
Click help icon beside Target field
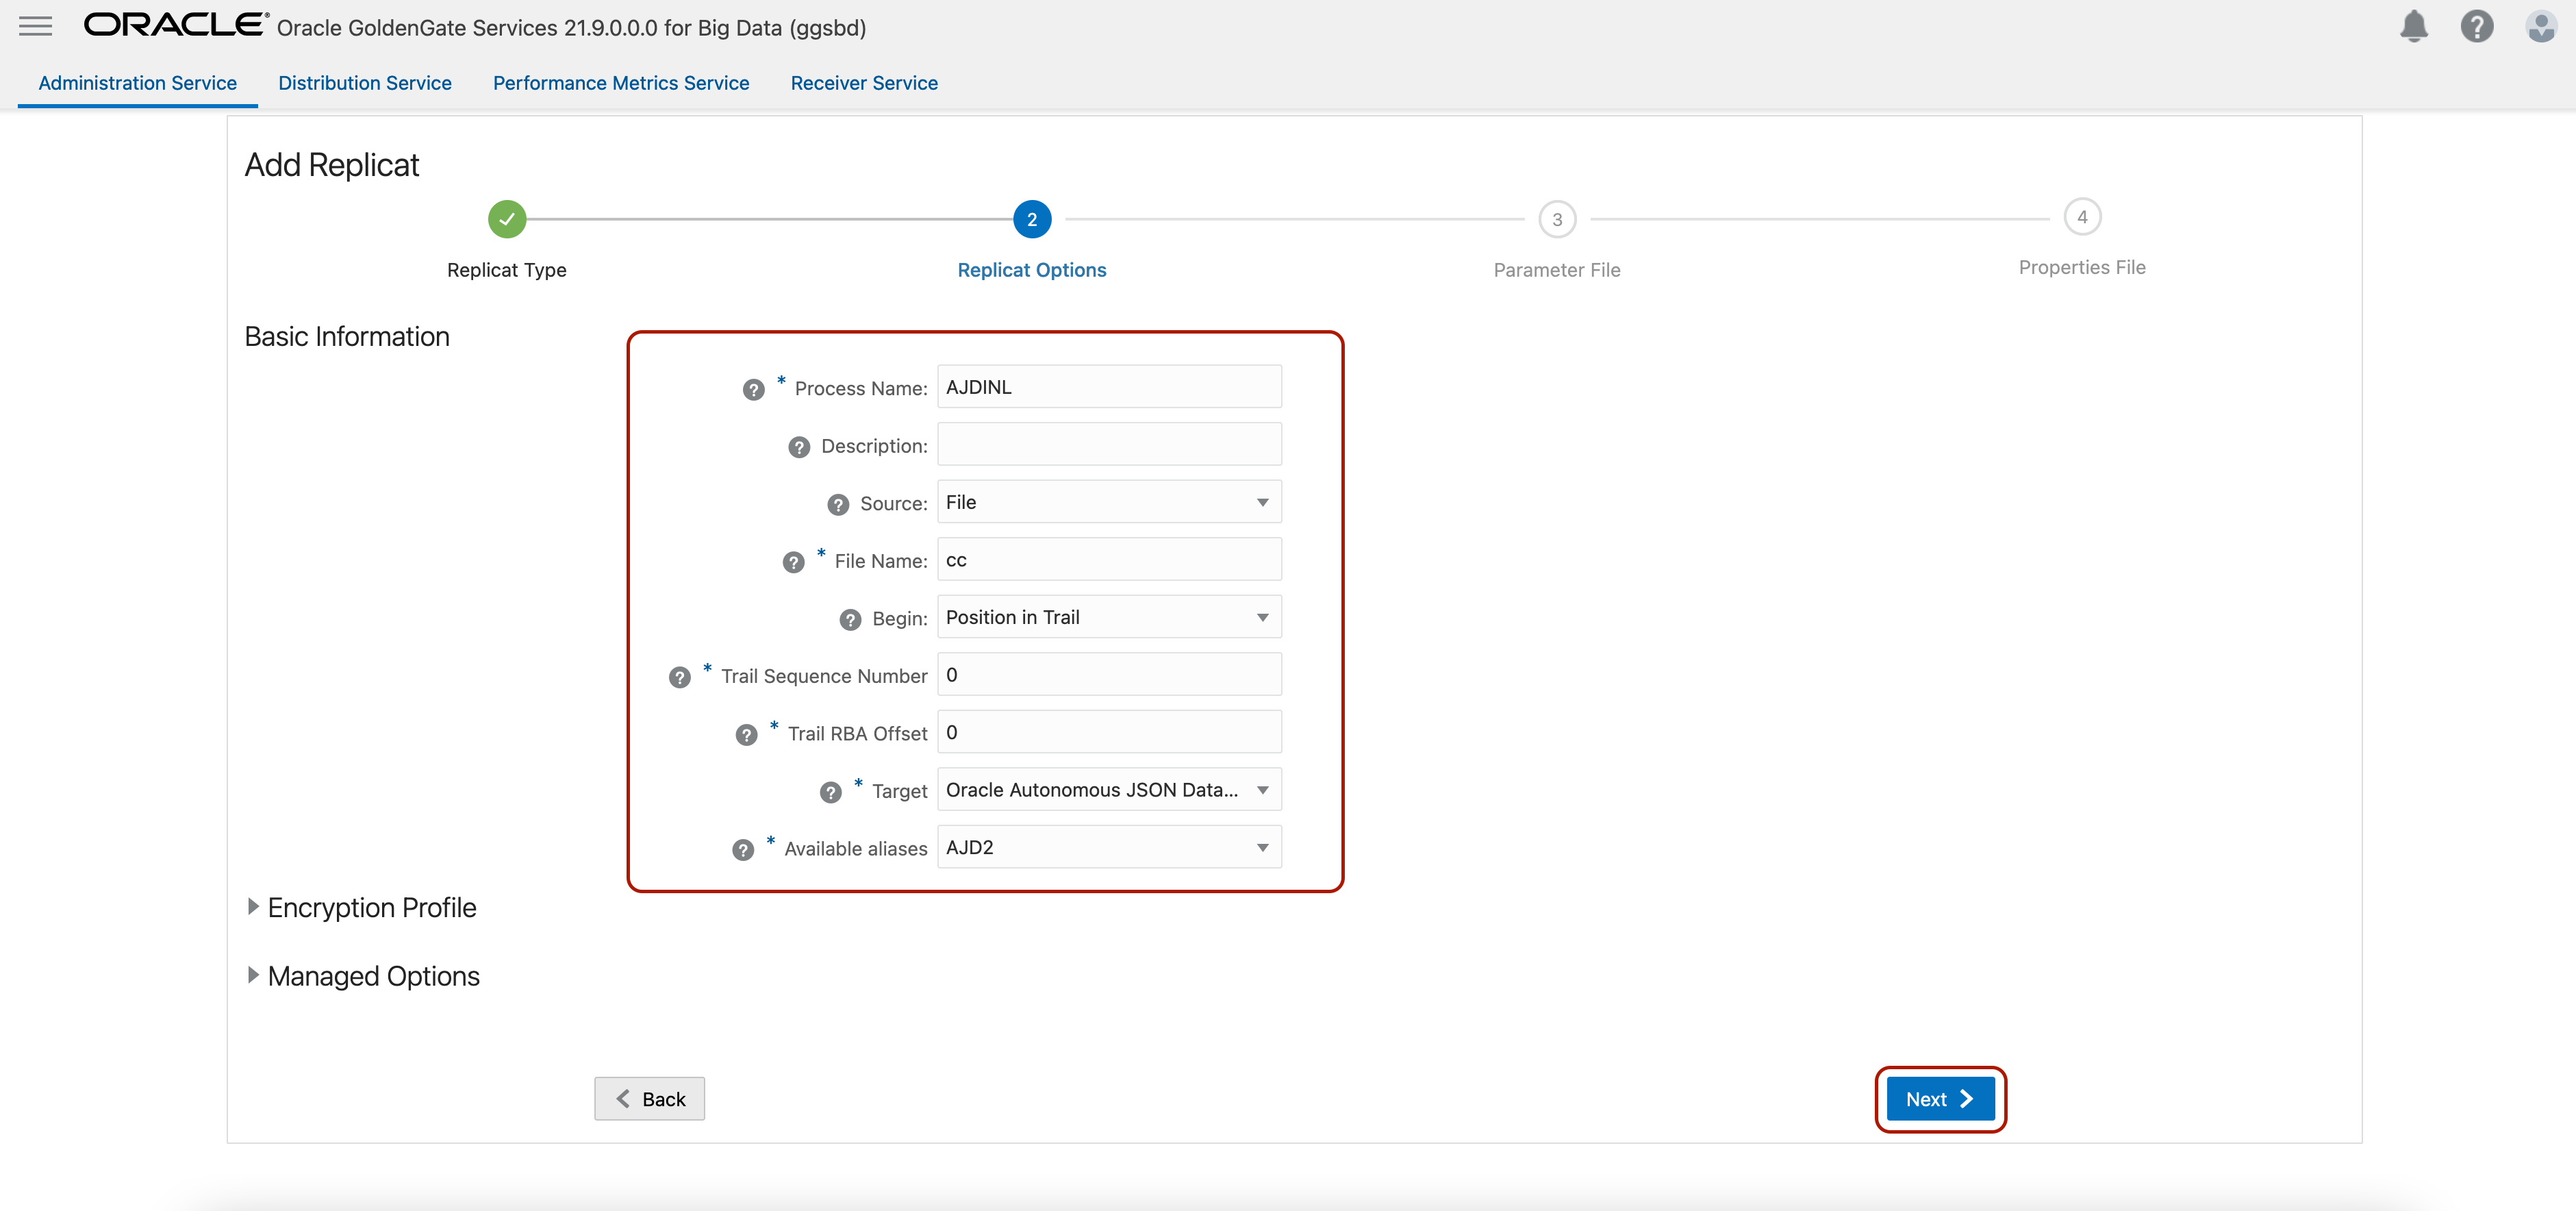830,793
